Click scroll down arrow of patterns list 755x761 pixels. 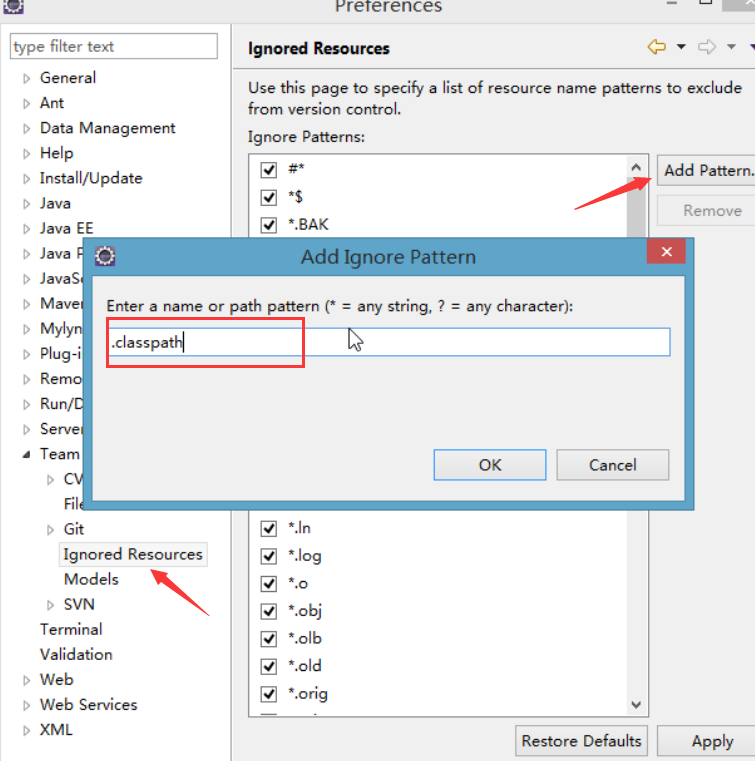point(636,705)
